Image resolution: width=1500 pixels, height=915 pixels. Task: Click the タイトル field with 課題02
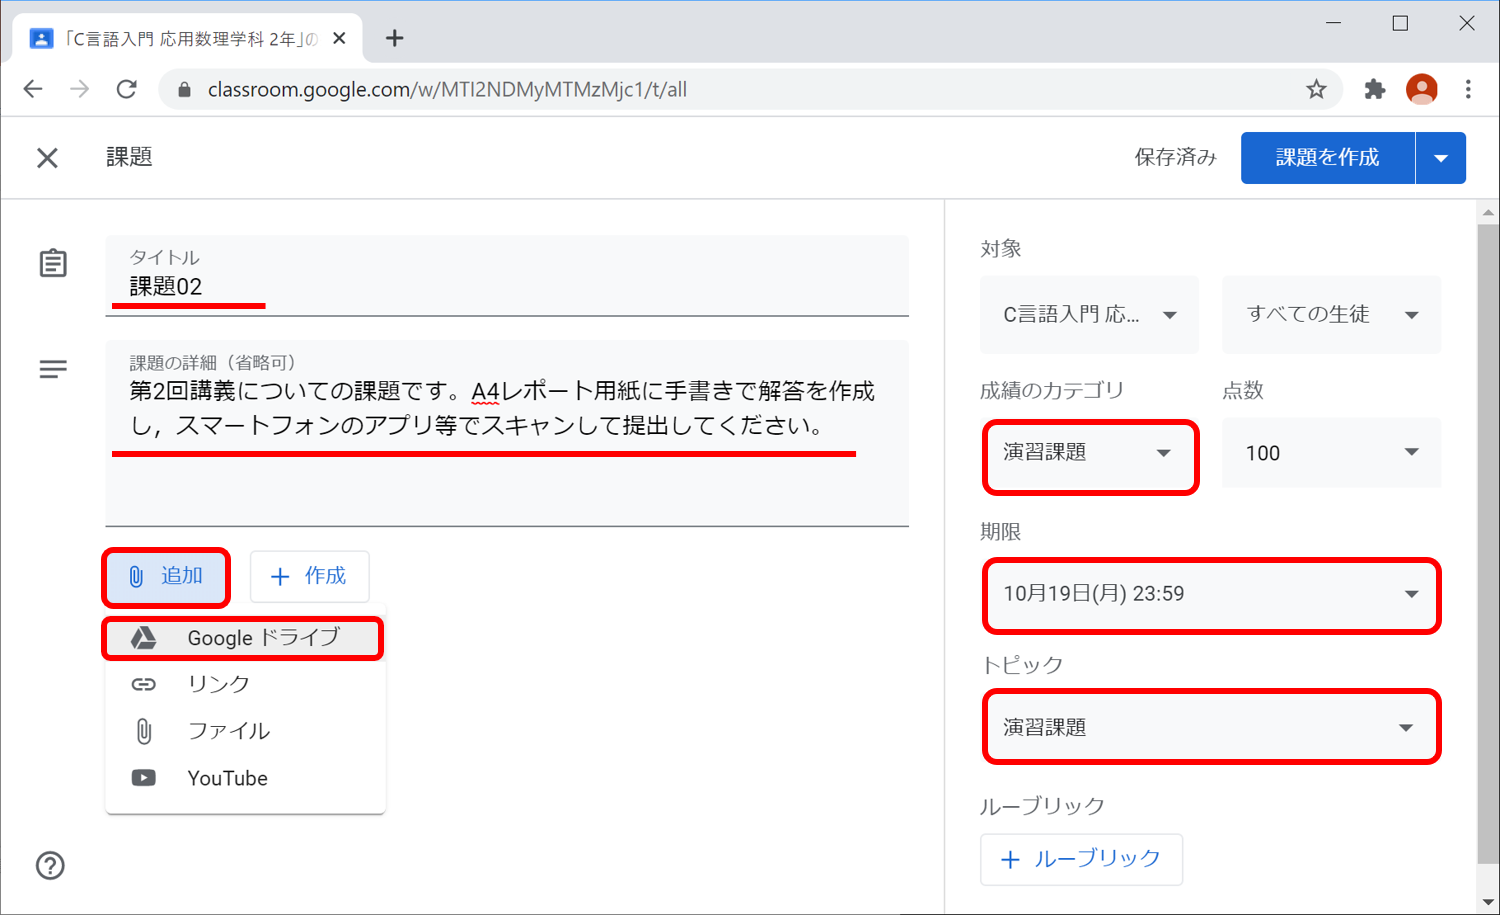point(507,276)
